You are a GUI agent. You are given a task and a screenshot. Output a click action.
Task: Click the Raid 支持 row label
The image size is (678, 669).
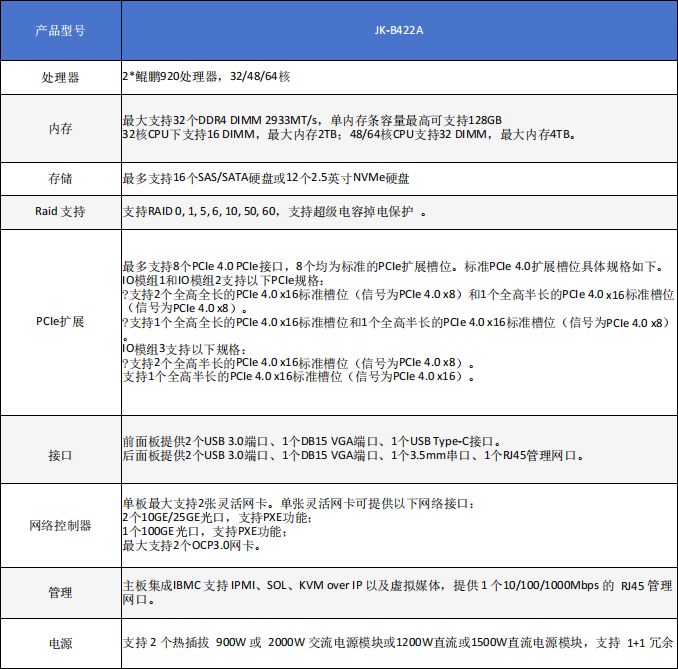coord(60,212)
